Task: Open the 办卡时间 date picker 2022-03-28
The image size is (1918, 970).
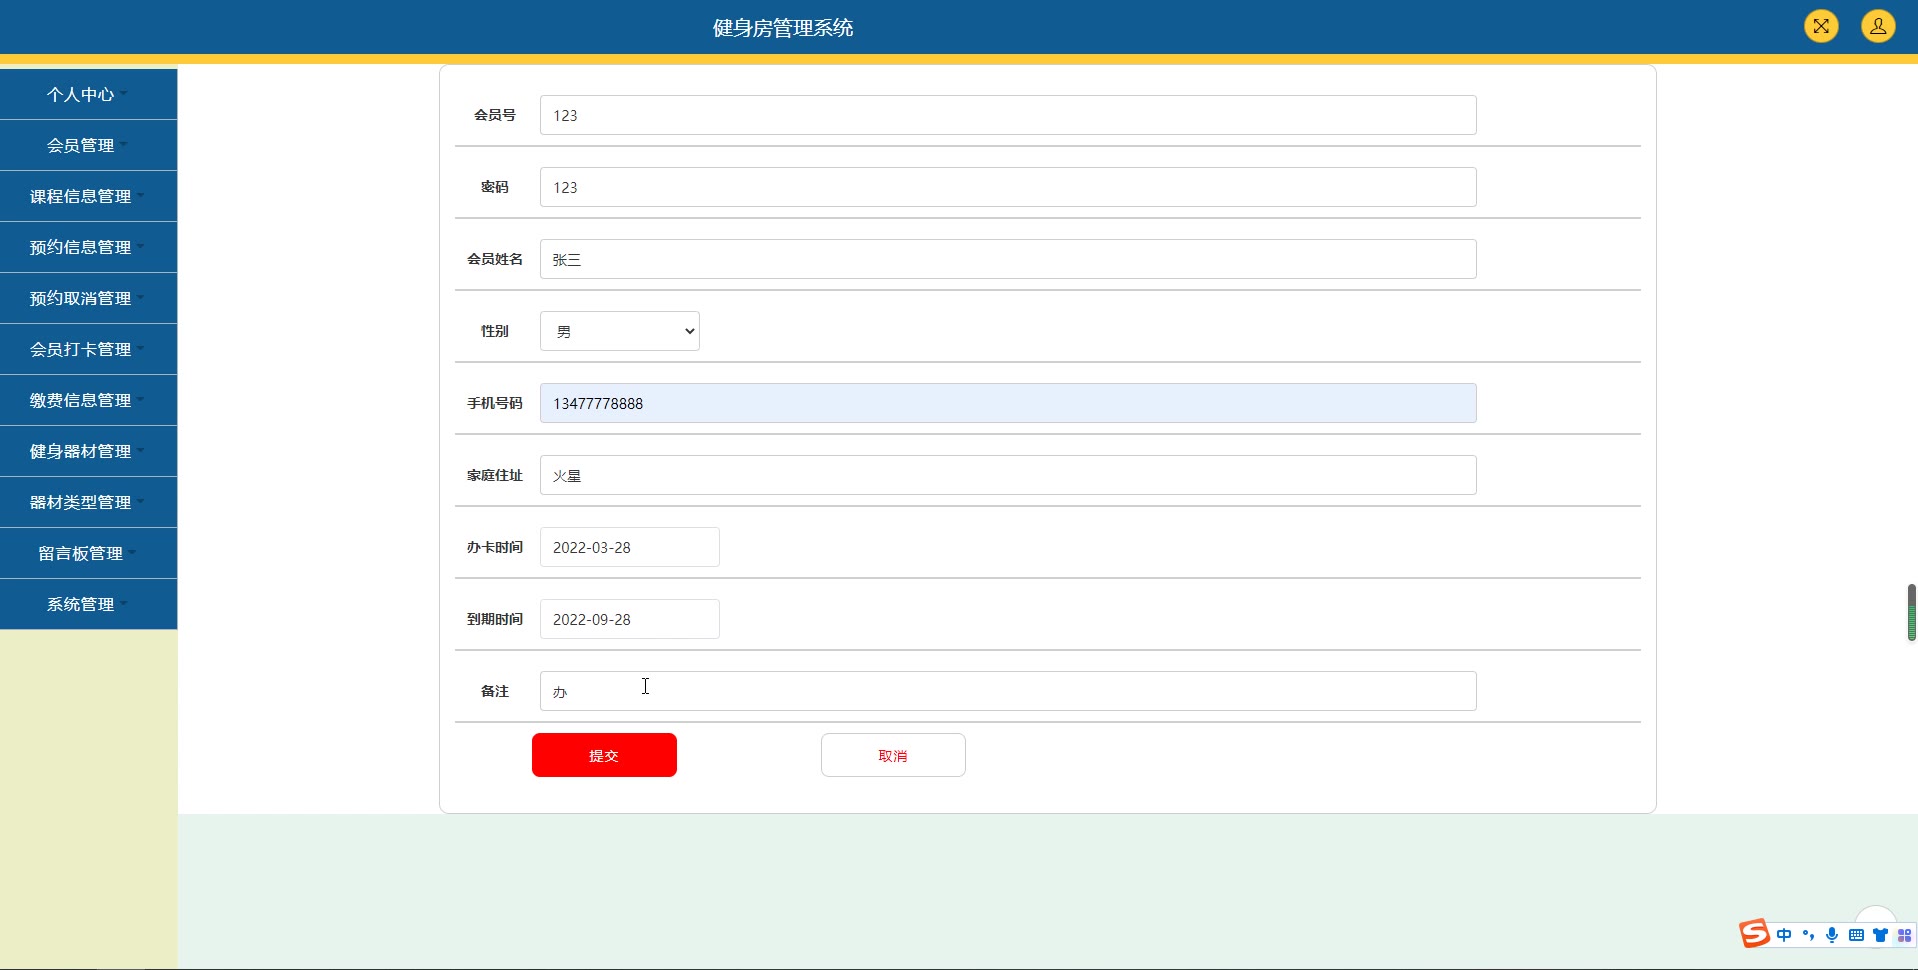Action: 630,547
